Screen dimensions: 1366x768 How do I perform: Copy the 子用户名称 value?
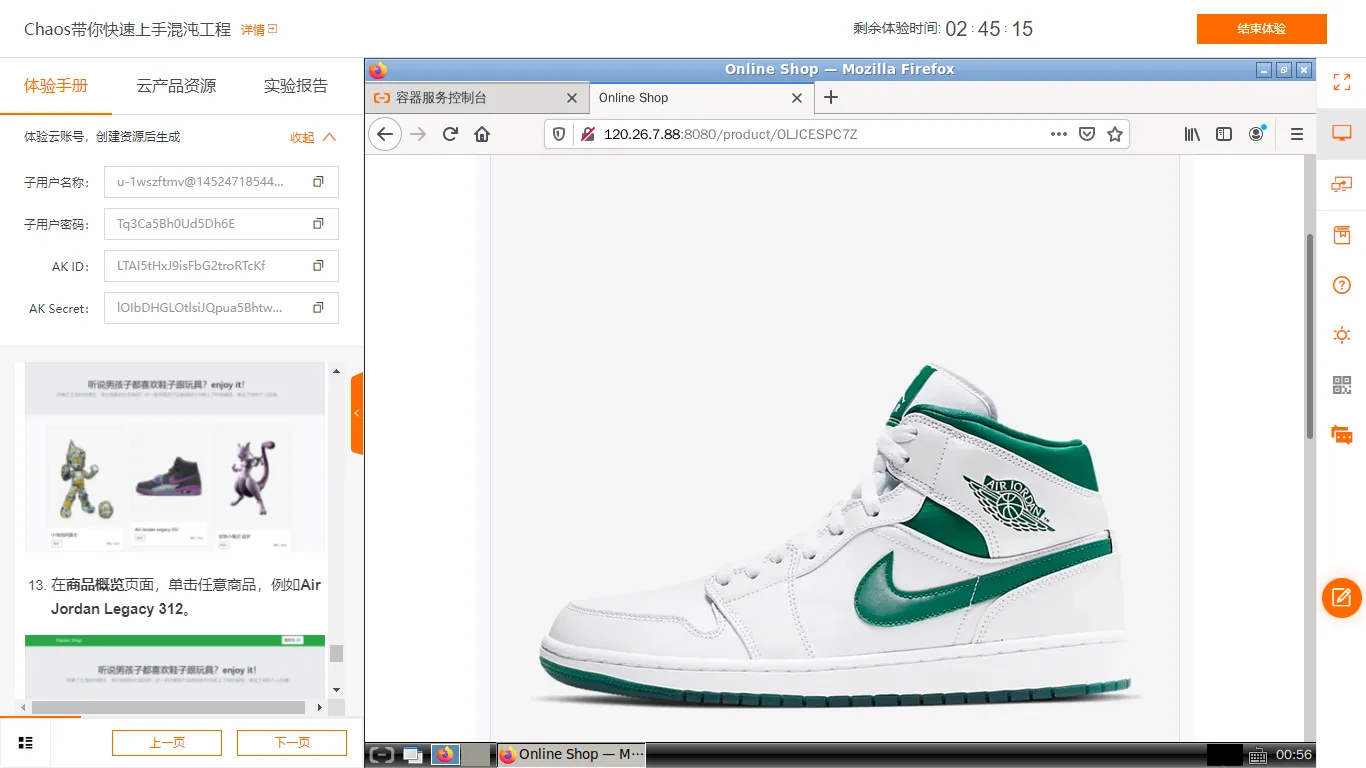click(318, 182)
